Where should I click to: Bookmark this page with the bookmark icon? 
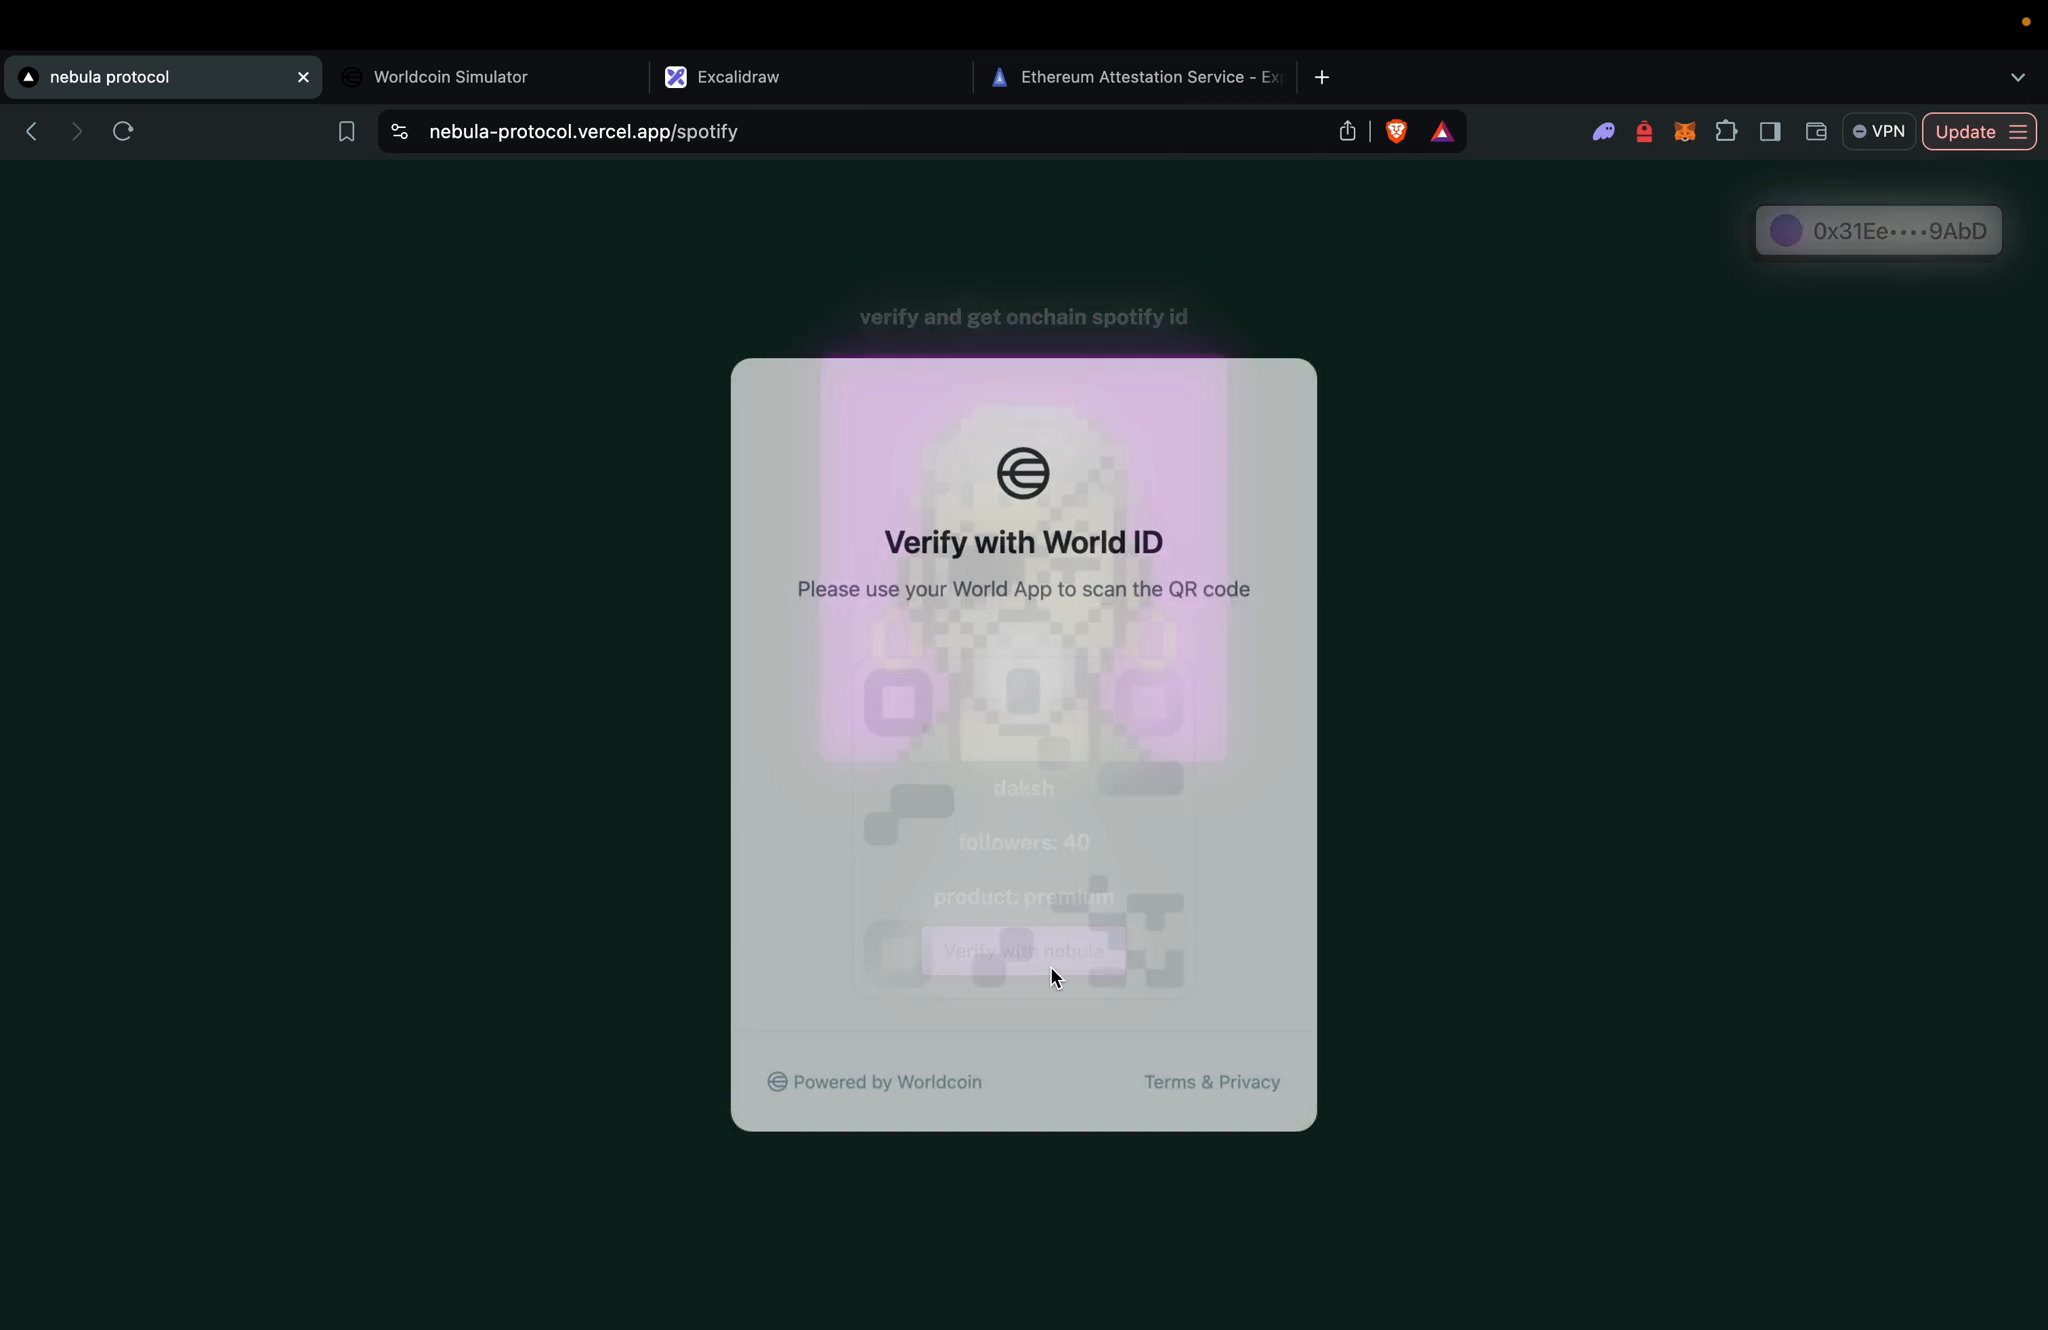pyautogui.click(x=346, y=132)
